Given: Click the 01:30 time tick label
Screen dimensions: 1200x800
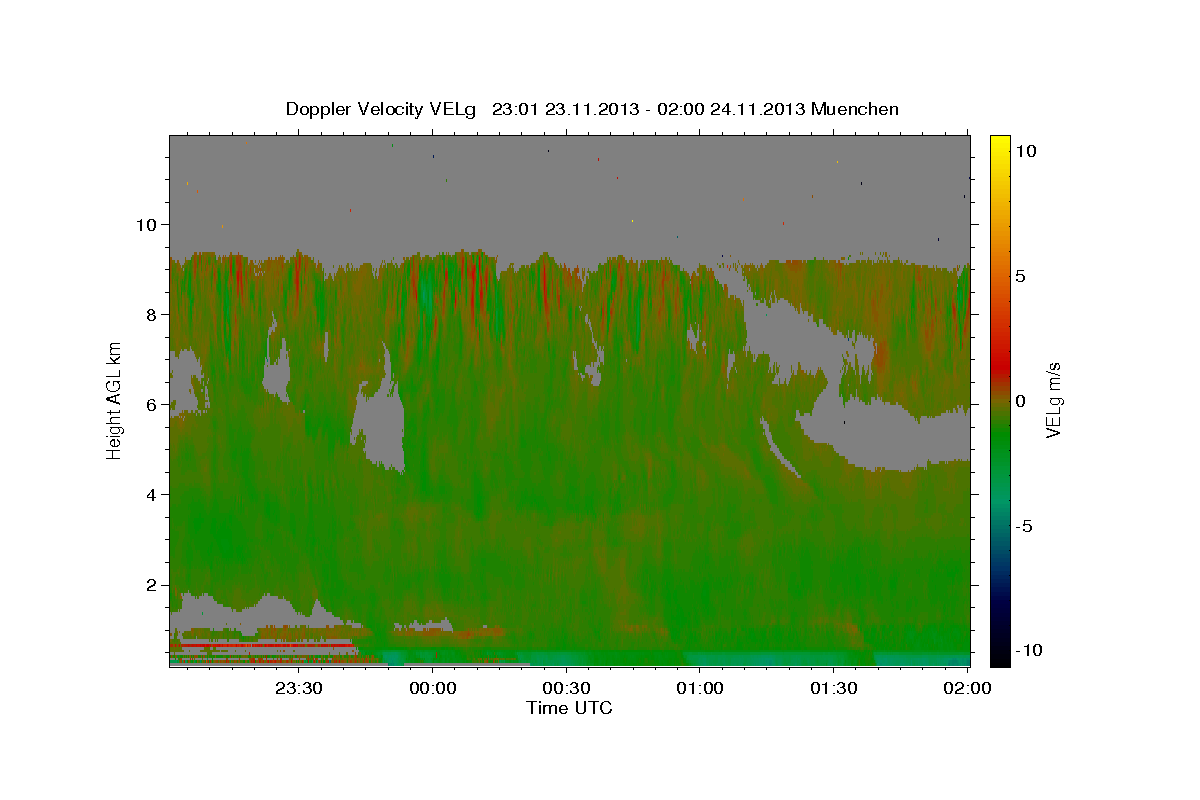Looking at the screenshot, I should [834, 688].
